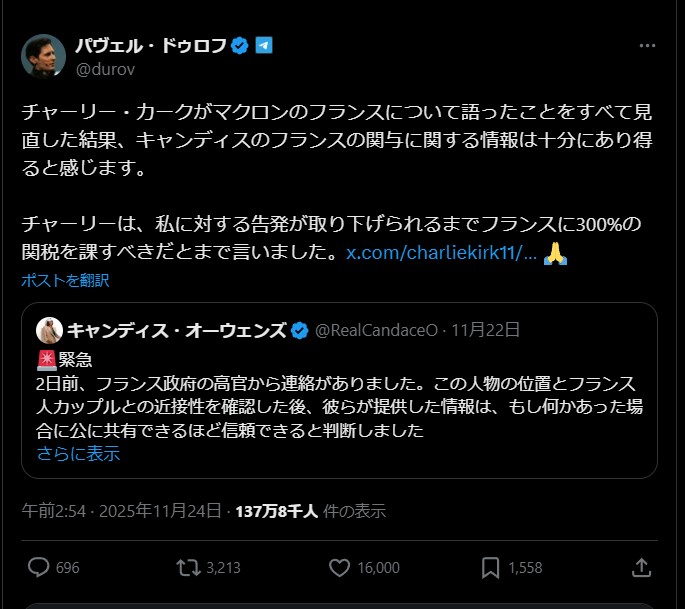Image resolution: width=685 pixels, height=609 pixels.
Task: Click the @durov handle
Action: click(104, 69)
